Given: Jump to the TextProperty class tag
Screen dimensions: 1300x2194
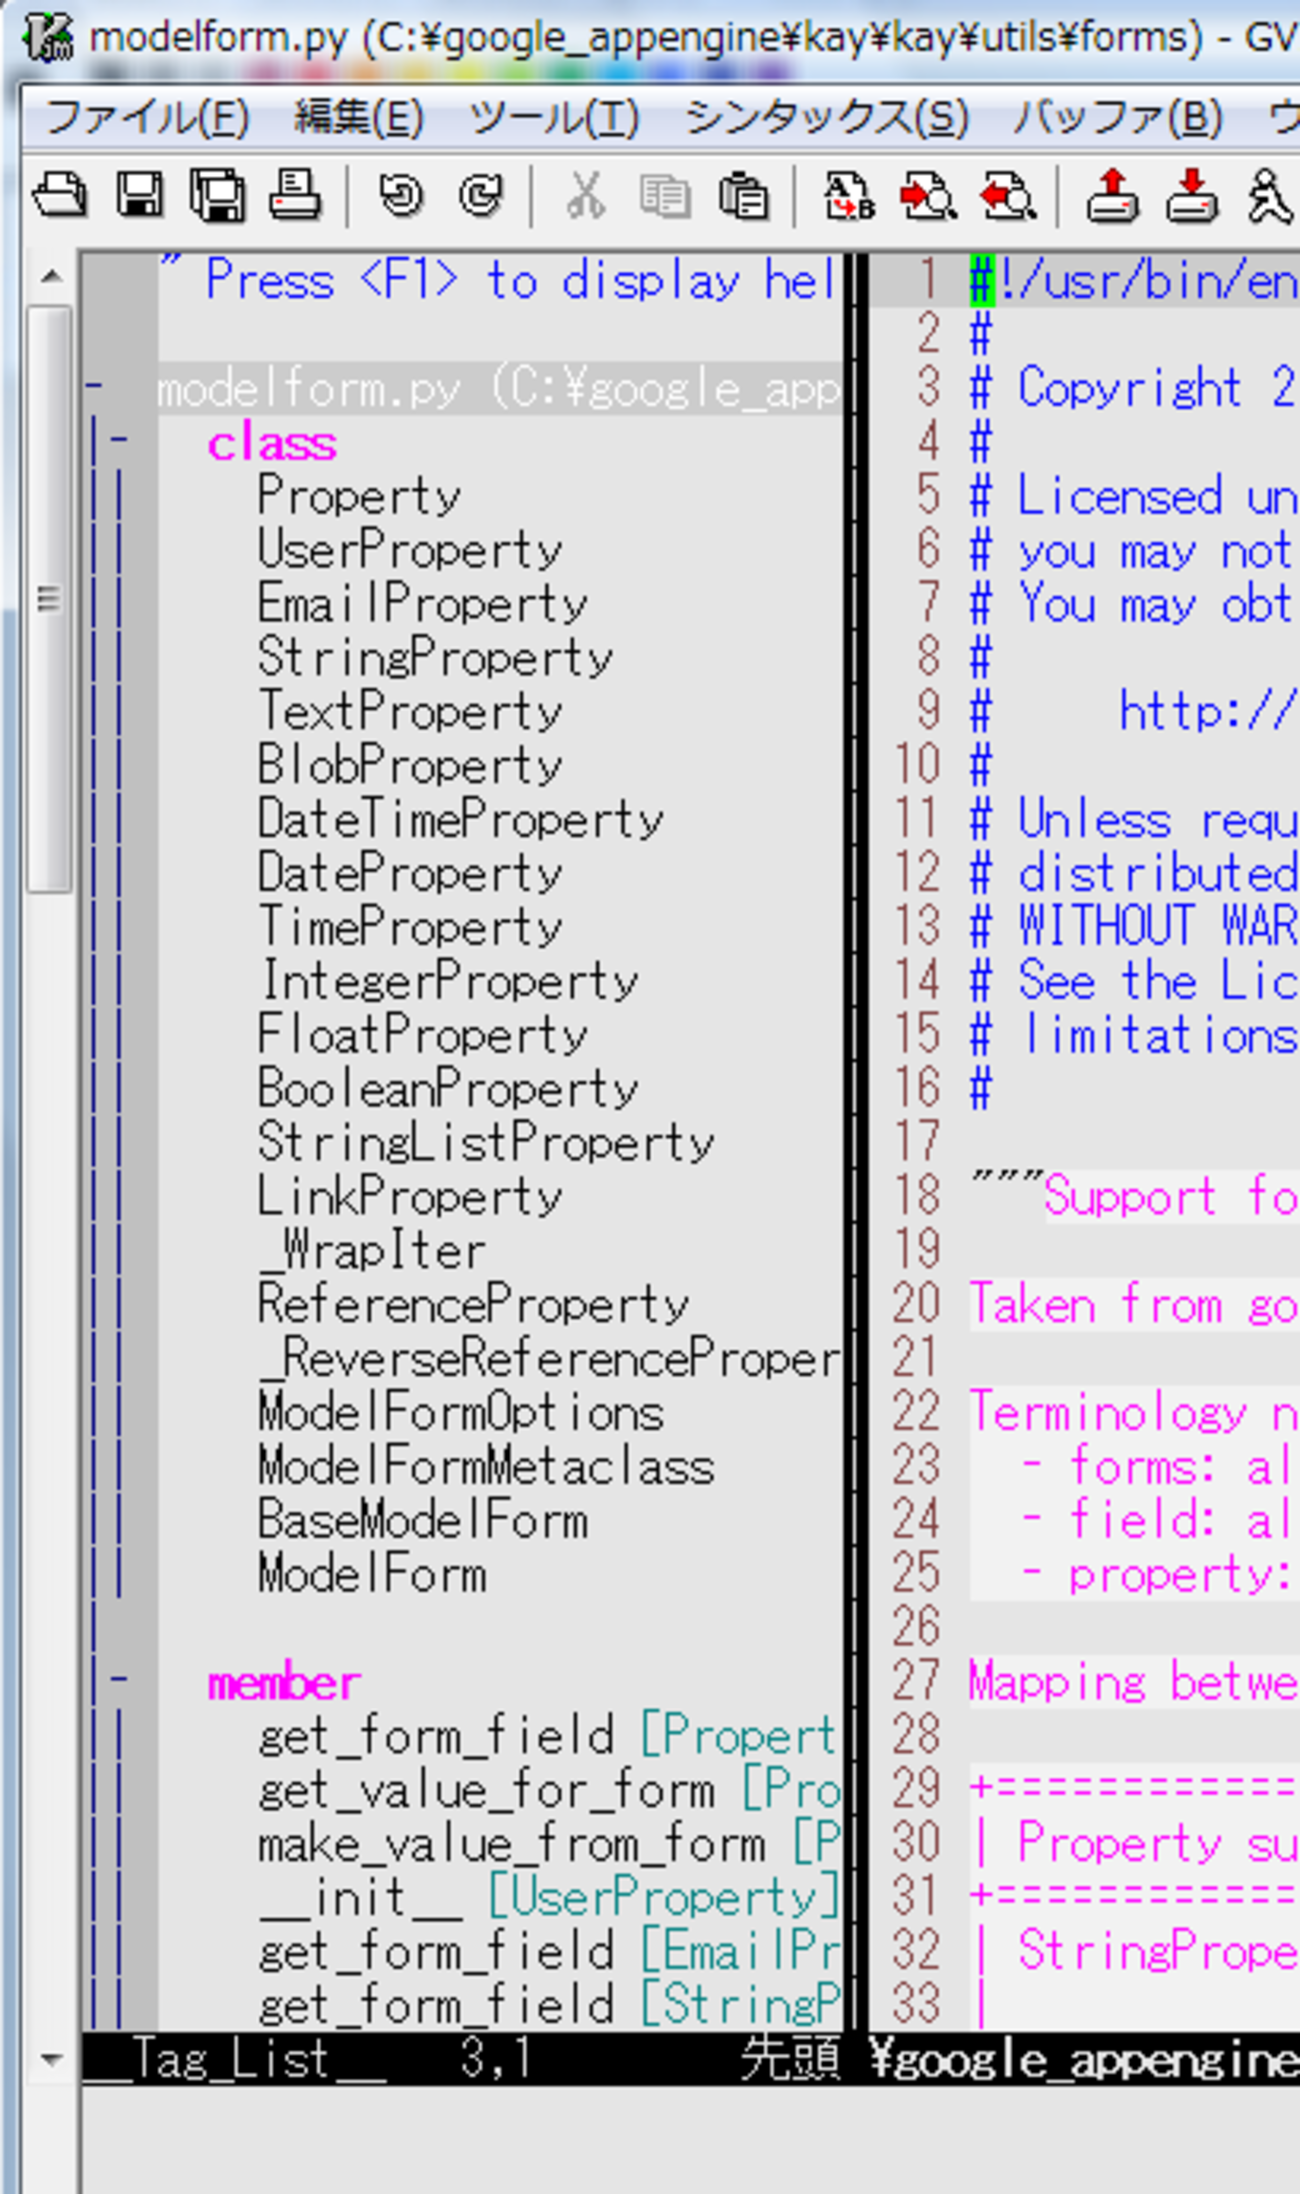Looking at the screenshot, I should (x=410, y=712).
